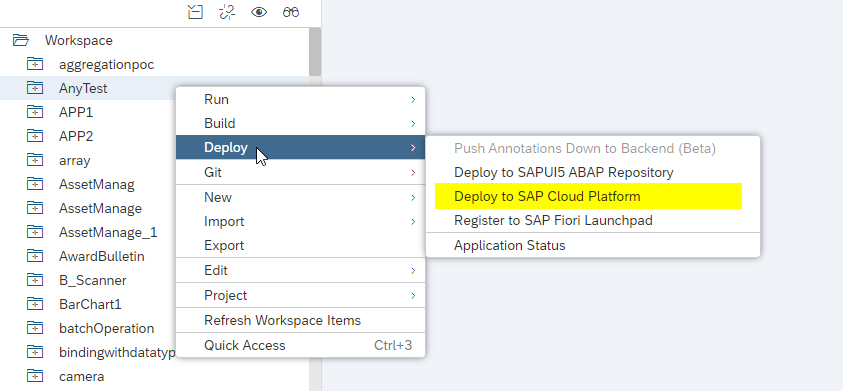The width and height of the screenshot is (843, 391).
Task: Select the array project
Action: pyautogui.click(x=74, y=160)
